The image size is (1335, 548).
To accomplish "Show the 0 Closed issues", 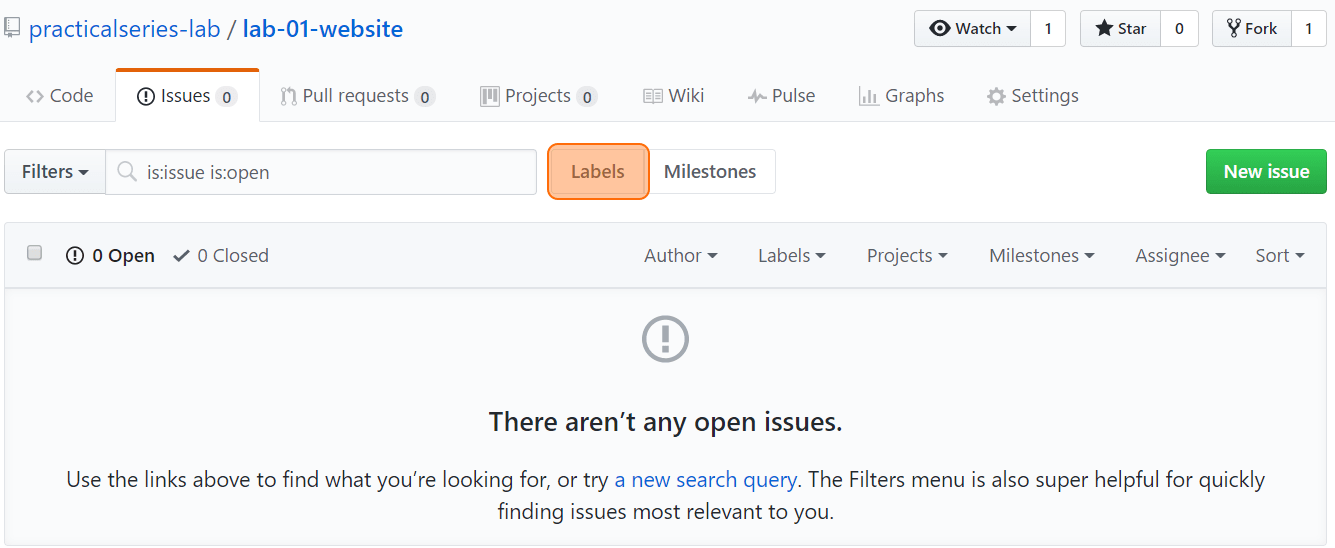I will (x=221, y=256).
